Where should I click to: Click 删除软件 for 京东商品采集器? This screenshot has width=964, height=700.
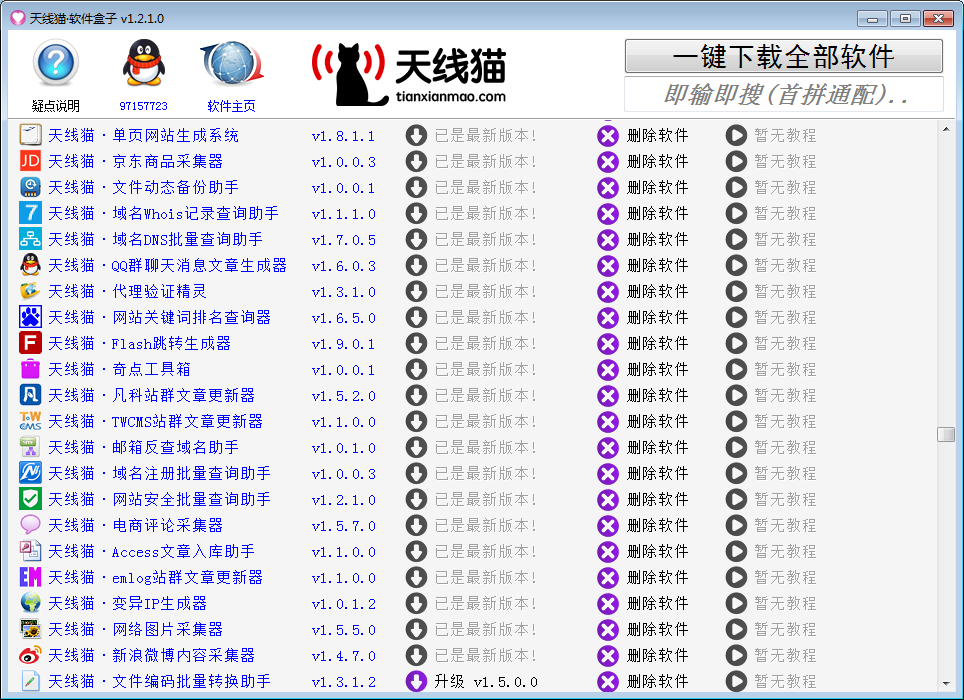pos(657,161)
